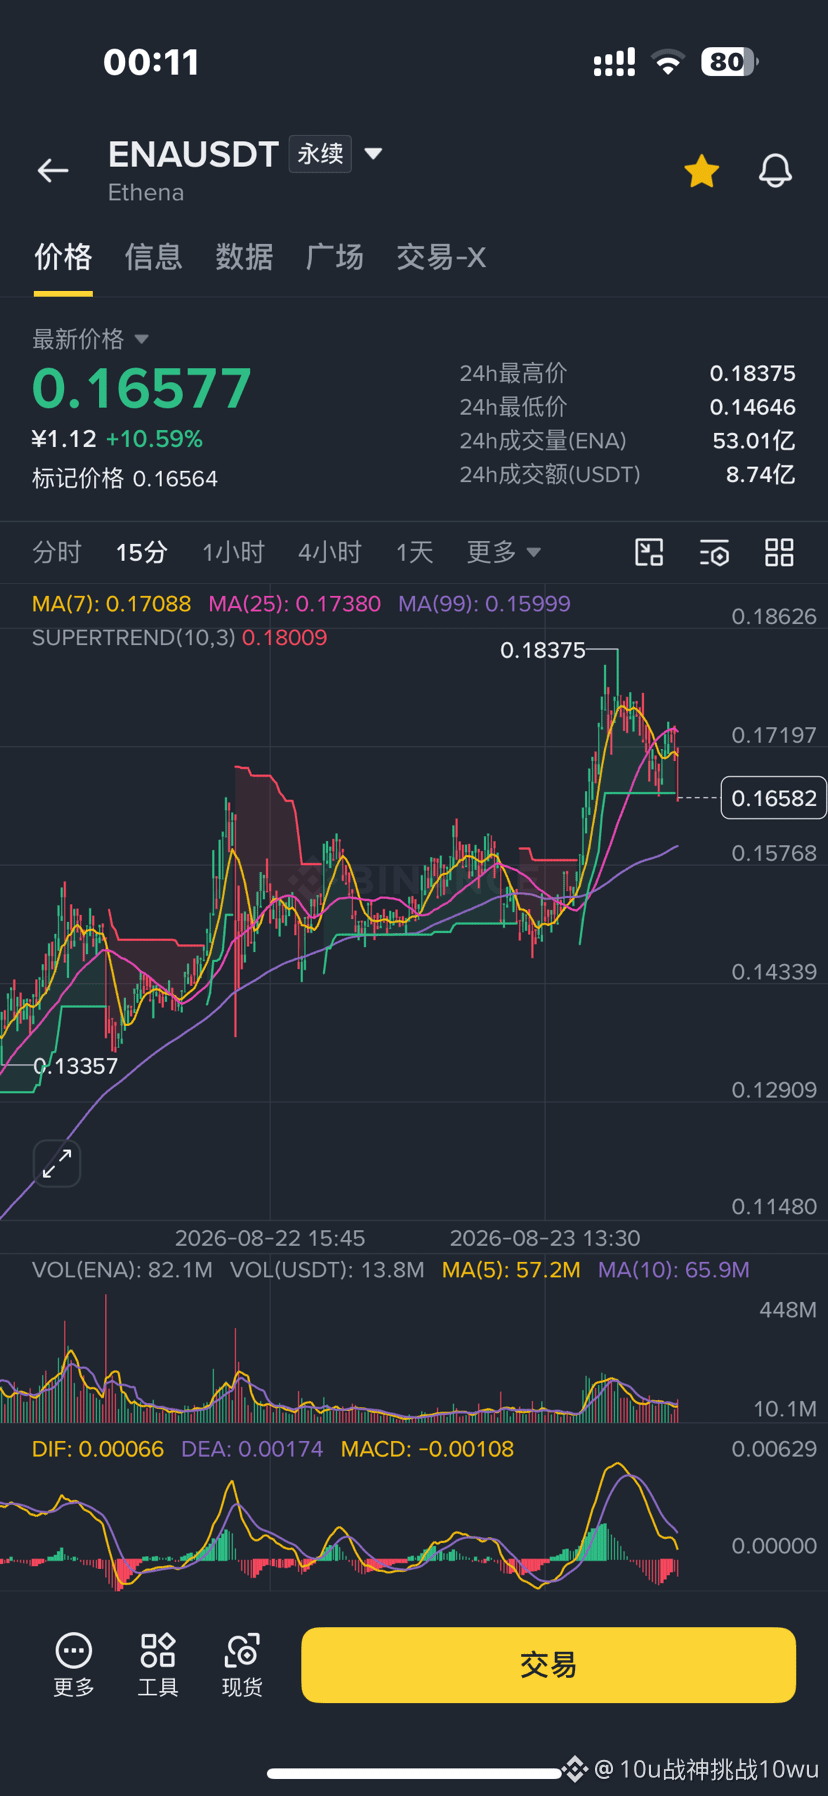Expand chart to fullscreen
Screen dimensions: 828x1796
[x=57, y=1163]
